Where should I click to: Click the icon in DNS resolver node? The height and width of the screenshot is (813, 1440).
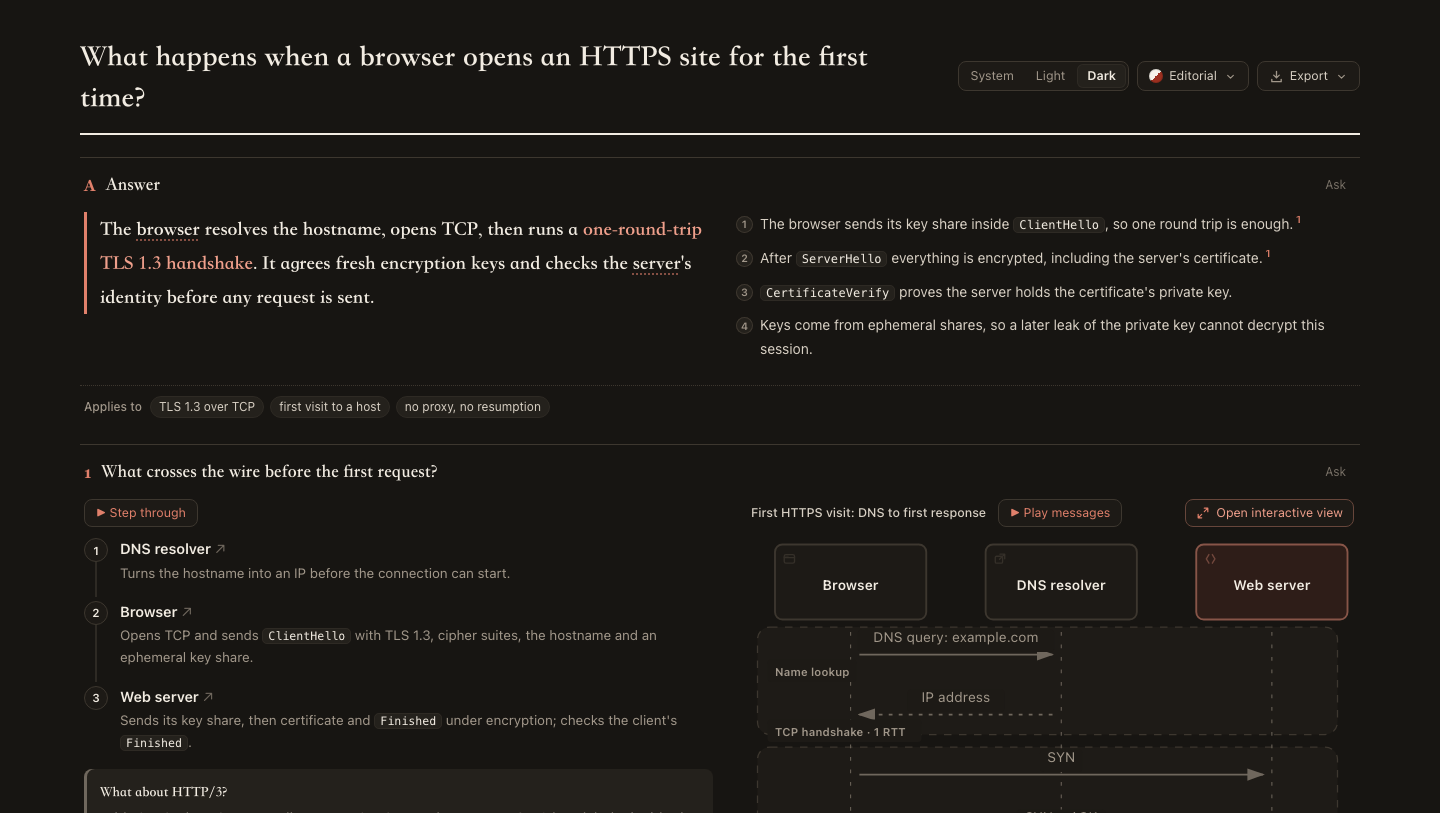point(1000,559)
